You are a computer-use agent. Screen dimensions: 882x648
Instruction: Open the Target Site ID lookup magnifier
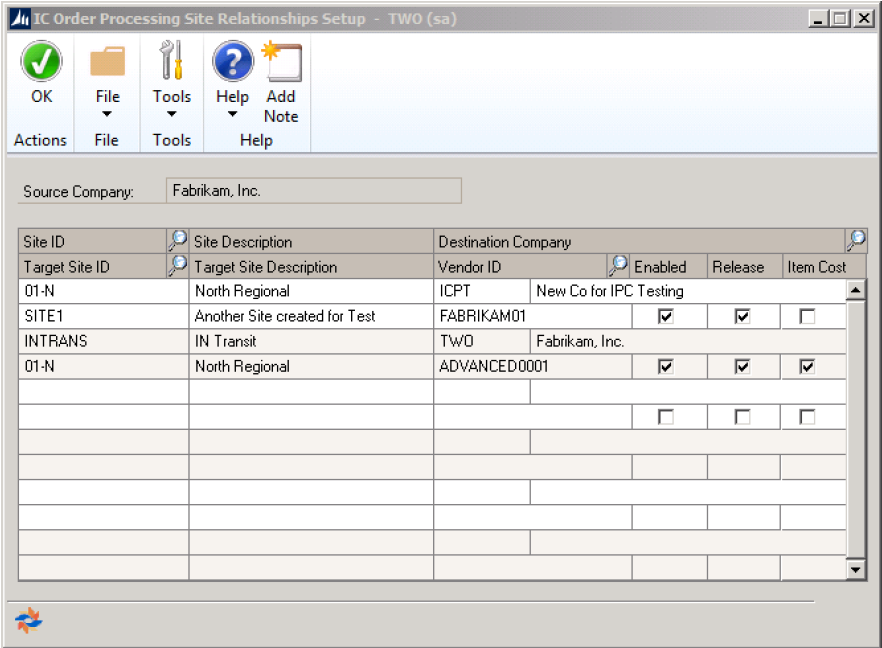(x=177, y=266)
